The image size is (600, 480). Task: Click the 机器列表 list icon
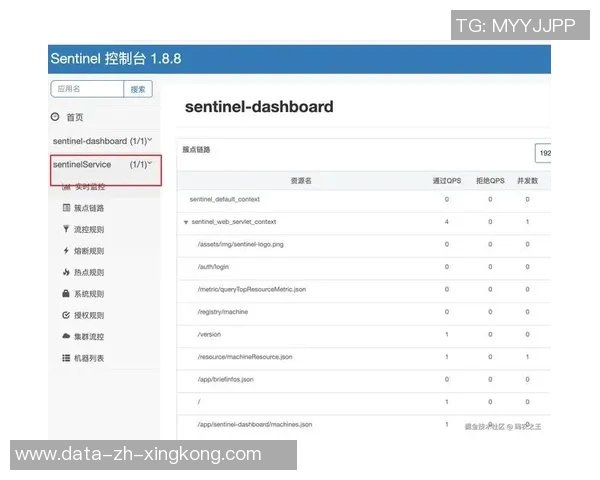pyautogui.click(x=66, y=358)
